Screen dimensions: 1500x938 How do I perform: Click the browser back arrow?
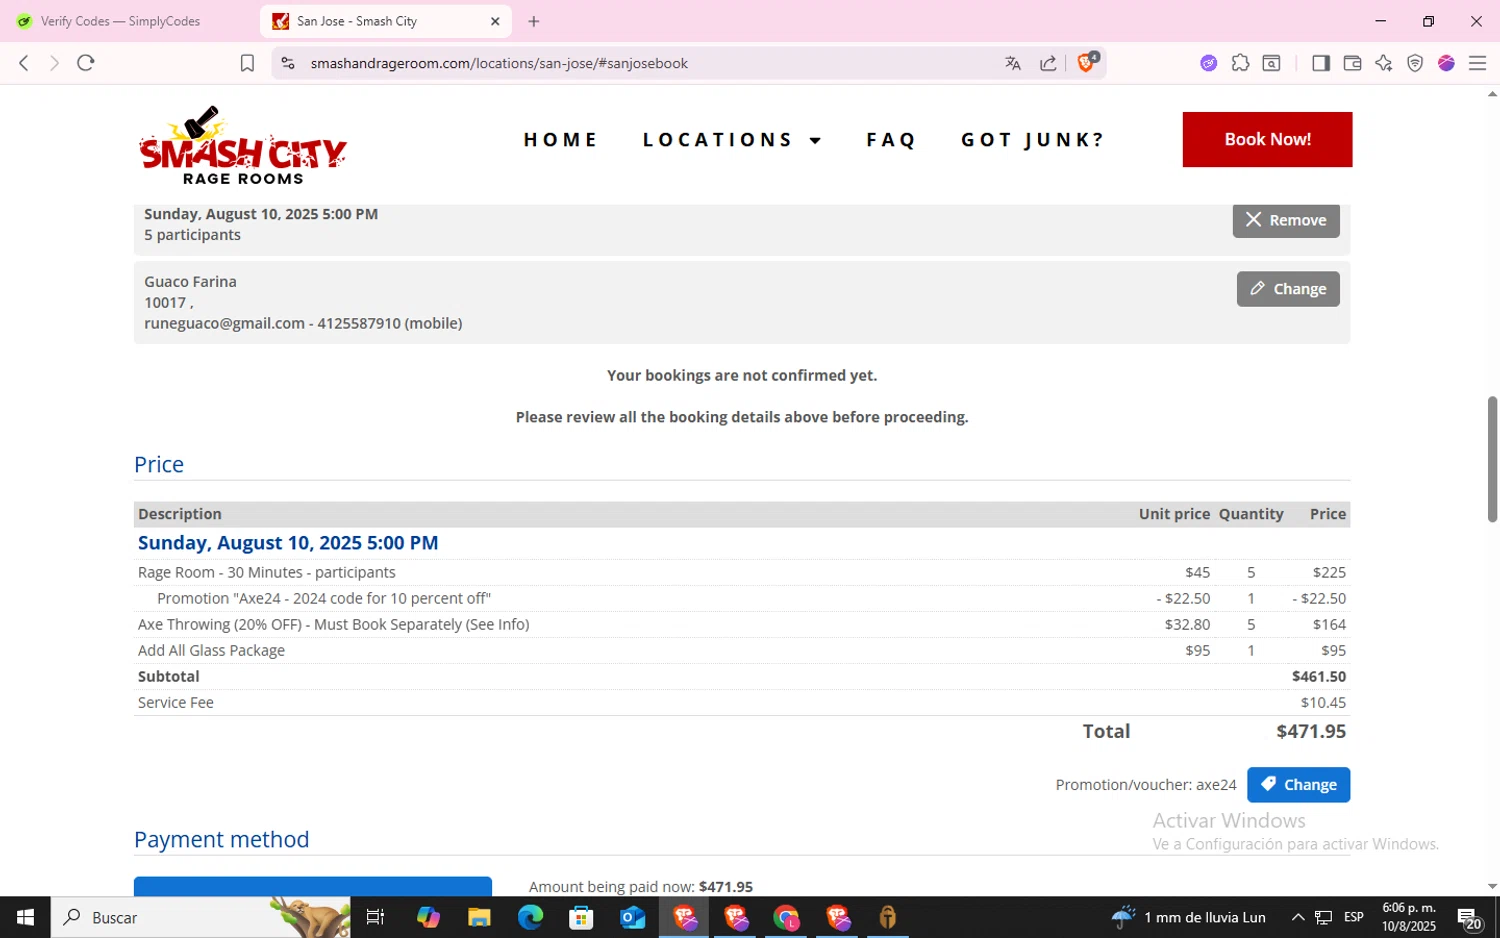tap(24, 63)
